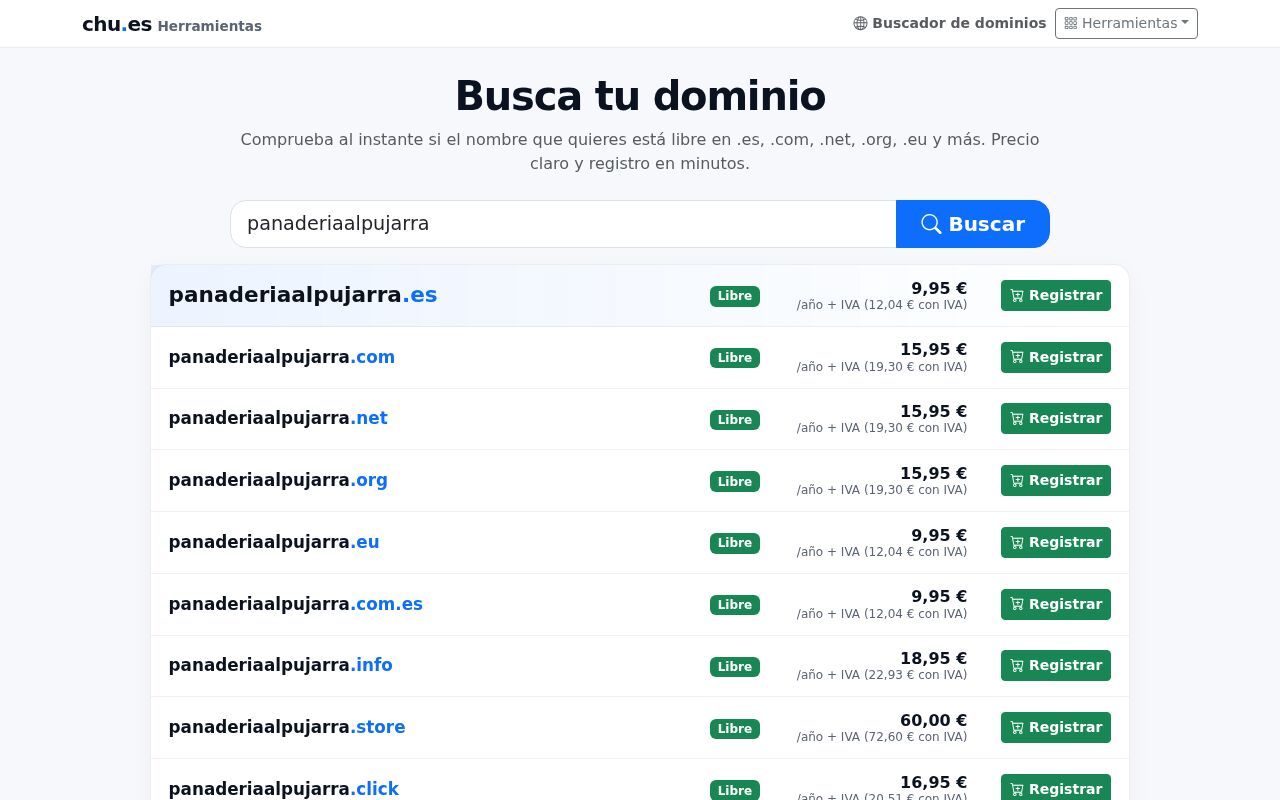The image size is (1280, 800).
Task: Click the Libre badge for .net domain
Action: click(735, 420)
